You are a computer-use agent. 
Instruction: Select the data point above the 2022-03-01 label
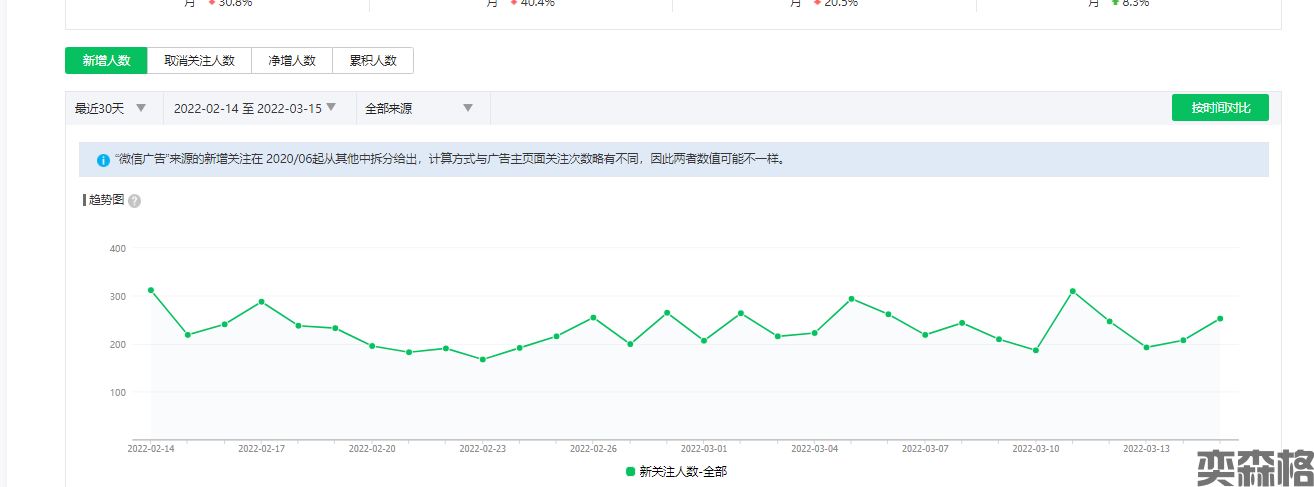(x=704, y=340)
